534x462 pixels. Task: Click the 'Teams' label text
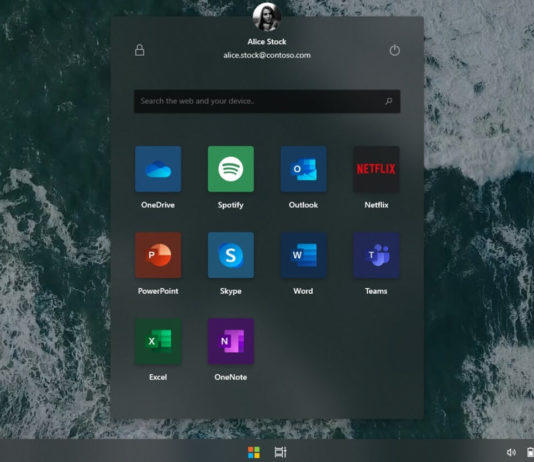(x=376, y=291)
